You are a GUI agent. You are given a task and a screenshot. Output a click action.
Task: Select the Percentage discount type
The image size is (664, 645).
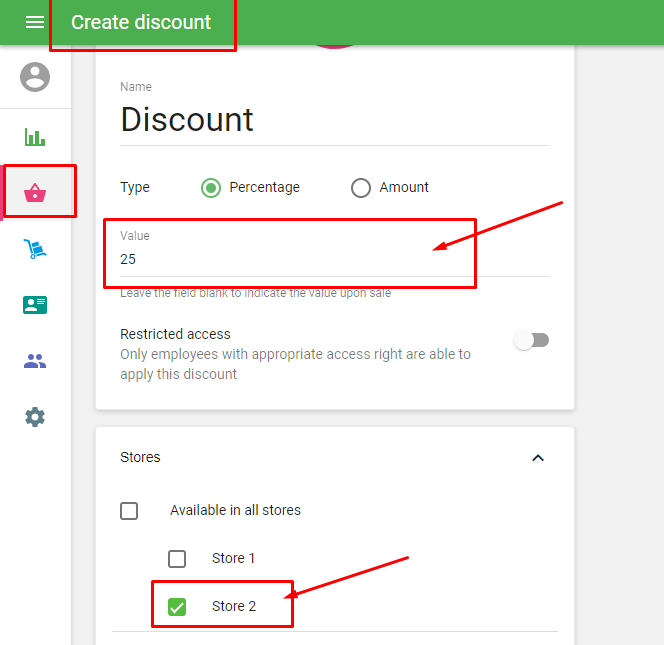pos(211,187)
